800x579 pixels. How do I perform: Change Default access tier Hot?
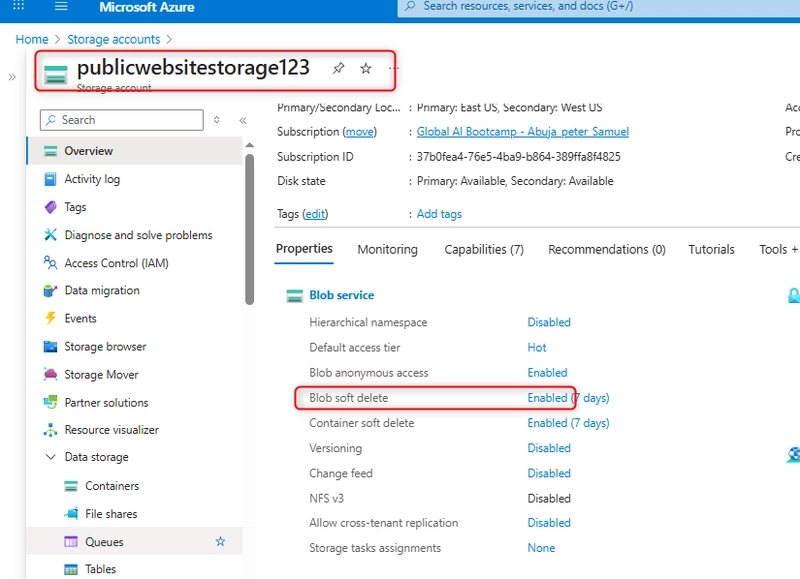(x=537, y=347)
